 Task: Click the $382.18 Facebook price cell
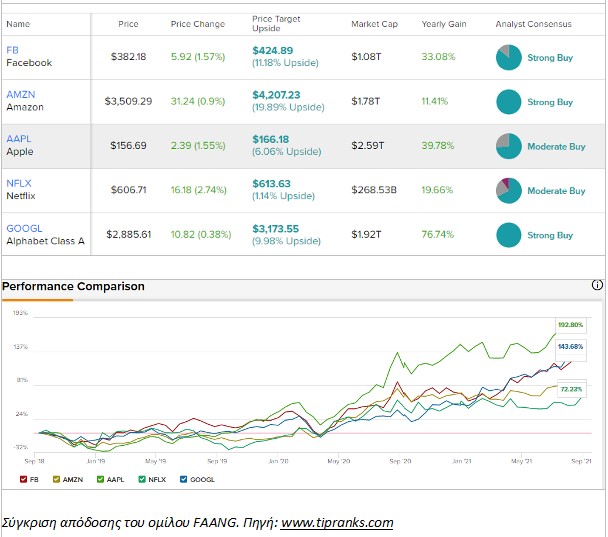tap(128, 57)
